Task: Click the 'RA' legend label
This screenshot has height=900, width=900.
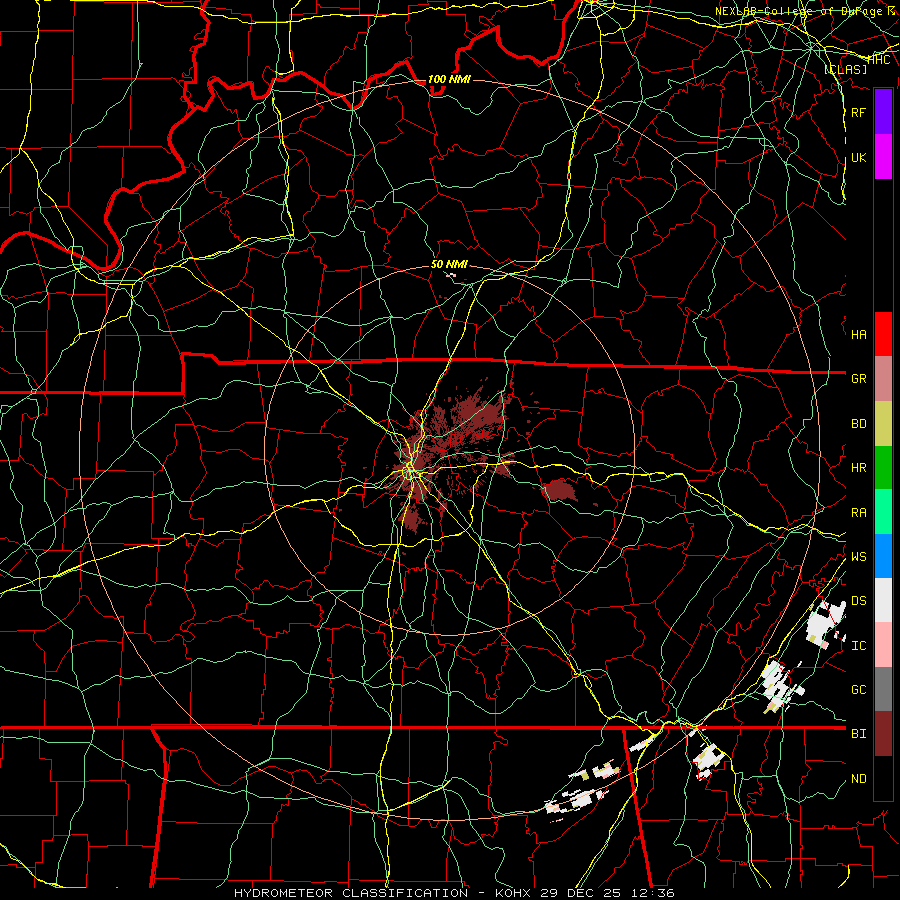Action: [858, 513]
